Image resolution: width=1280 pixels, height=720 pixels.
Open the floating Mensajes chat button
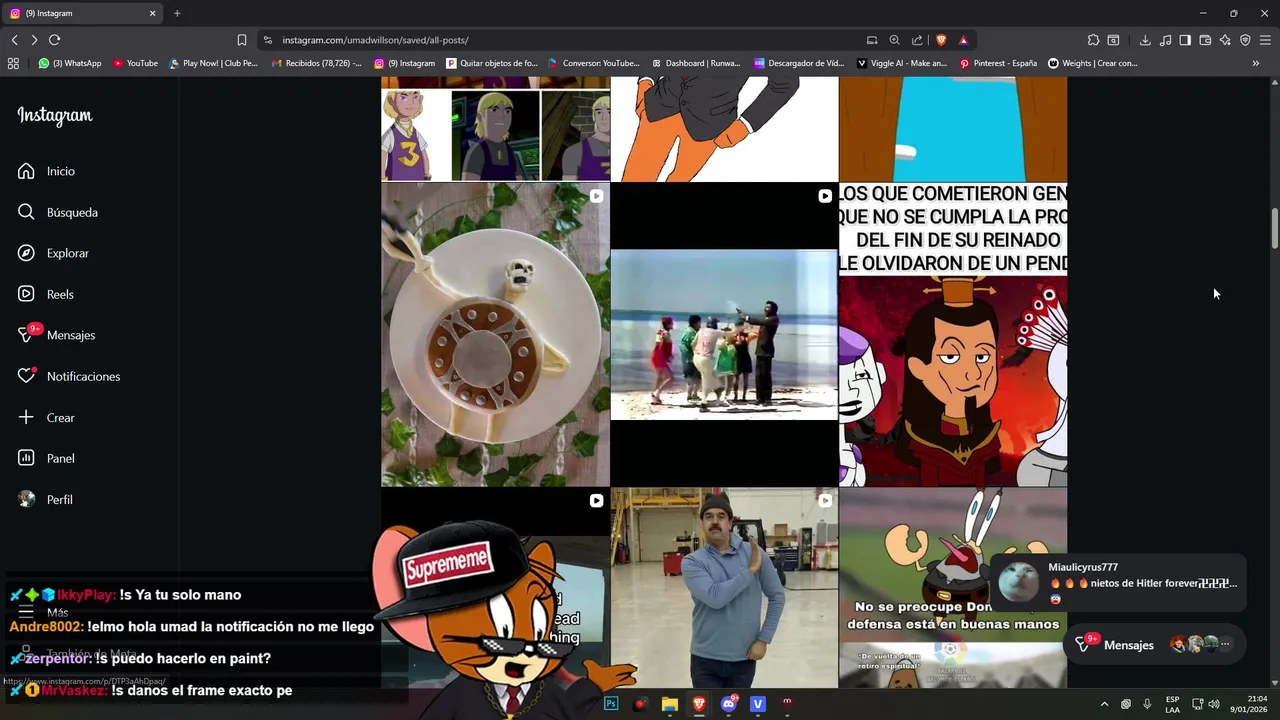point(1155,645)
